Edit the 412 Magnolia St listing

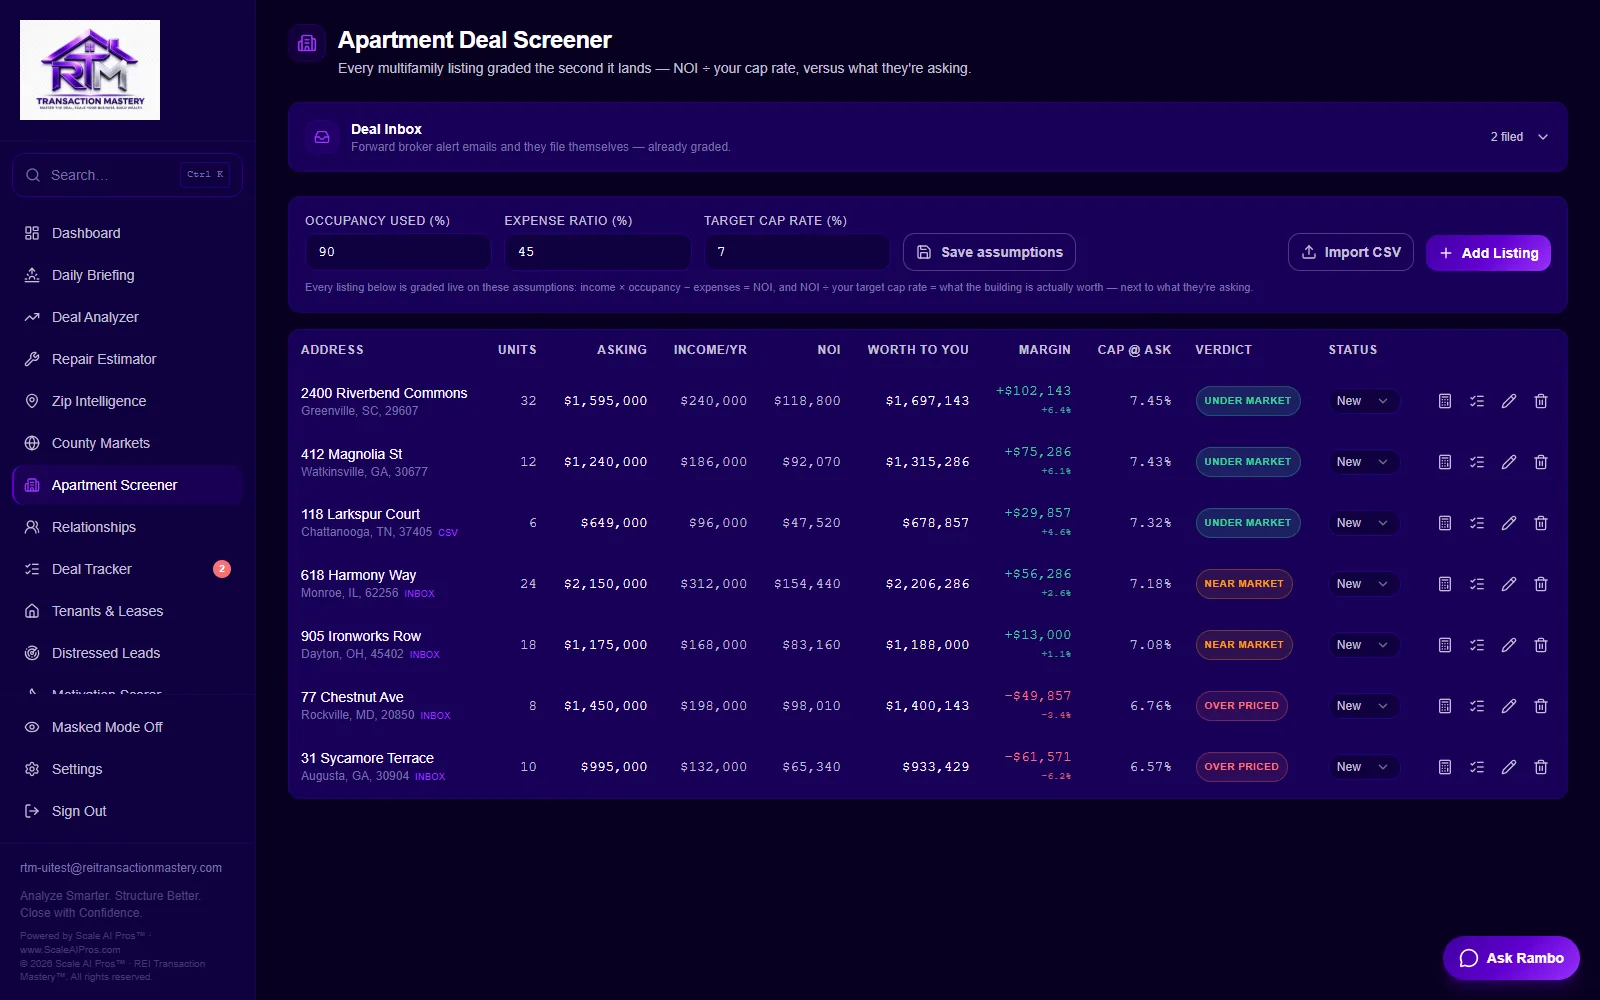click(x=1509, y=462)
